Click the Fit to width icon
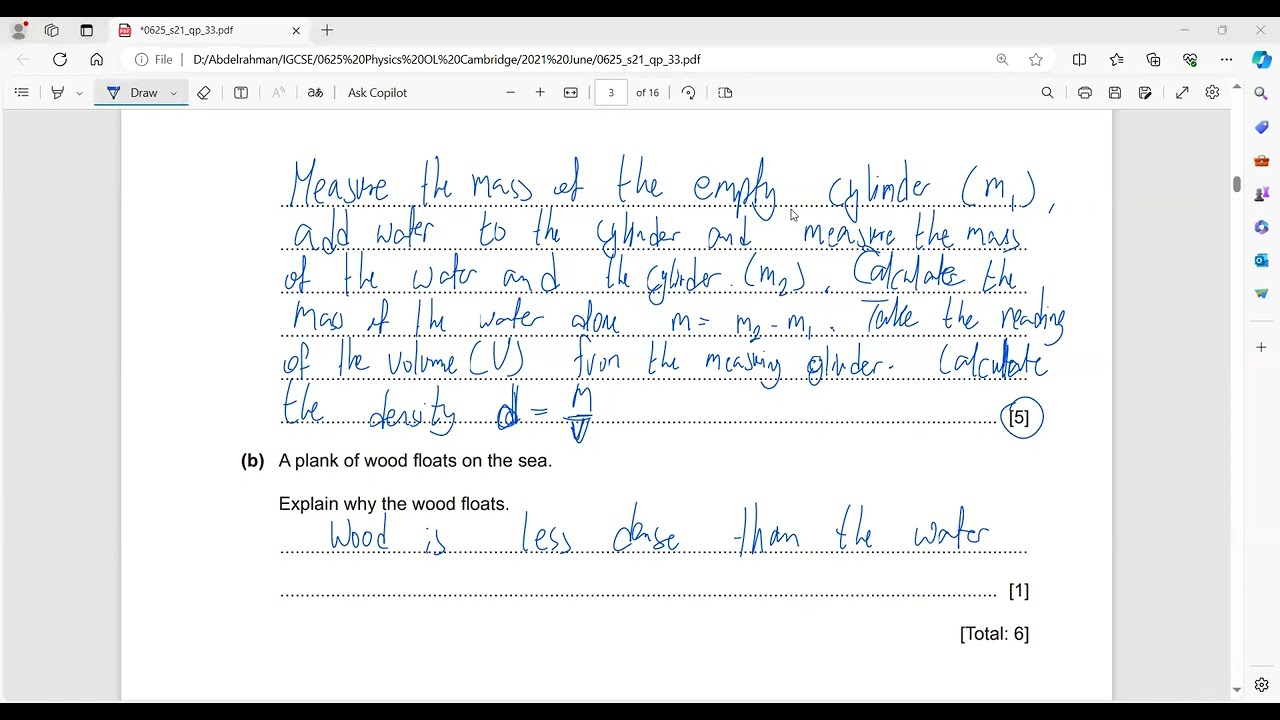The height and width of the screenshot is (720, 1280). (571, 92)
